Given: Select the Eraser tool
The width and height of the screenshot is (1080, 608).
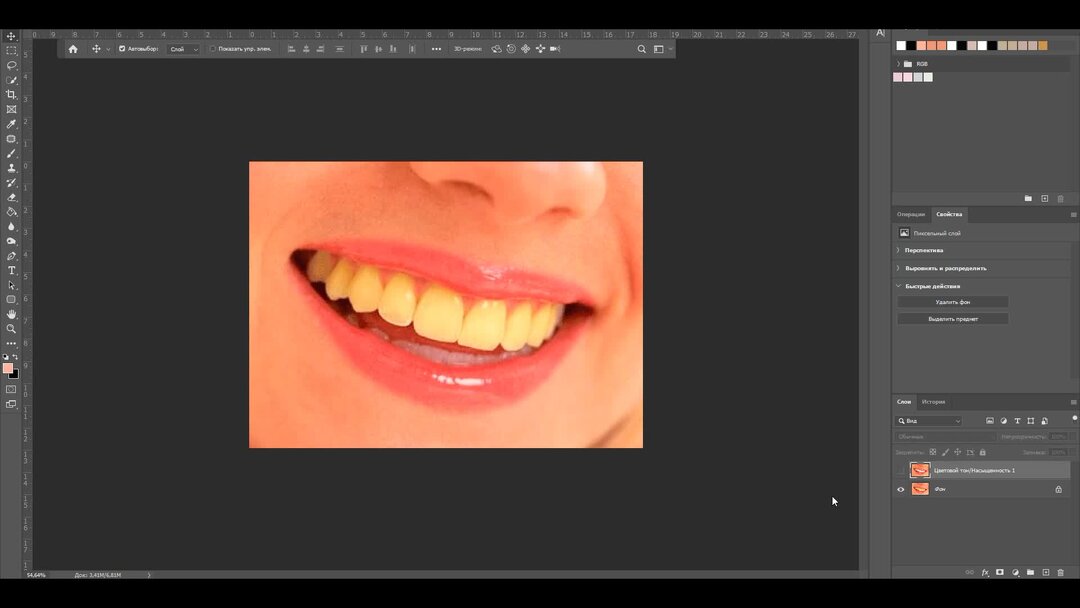Looking at the screenshot, I should (11, 197).
